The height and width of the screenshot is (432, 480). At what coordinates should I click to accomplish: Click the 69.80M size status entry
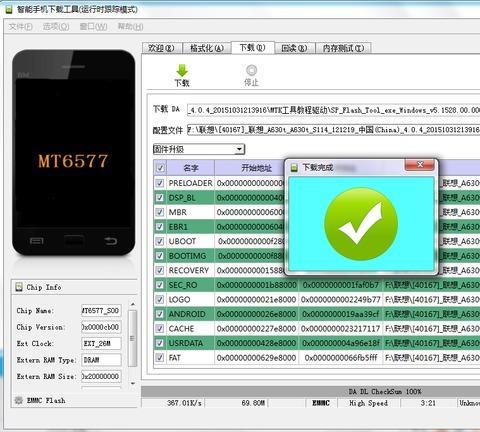(x=253, y=403)
